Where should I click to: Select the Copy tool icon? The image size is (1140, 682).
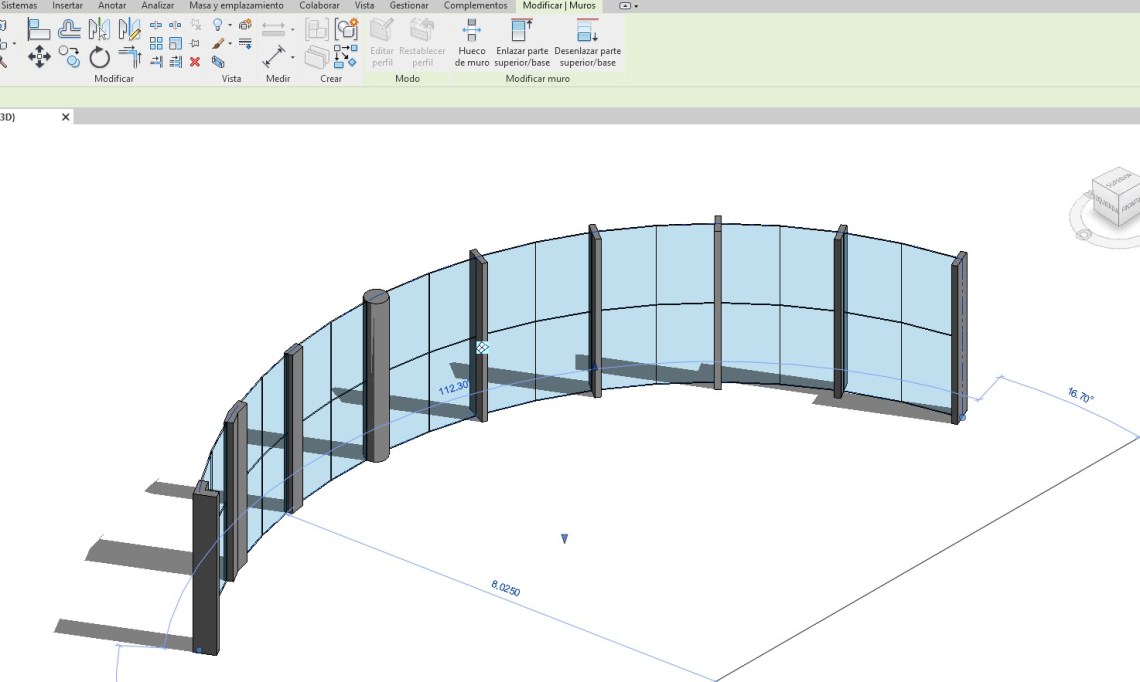point(69,55)
